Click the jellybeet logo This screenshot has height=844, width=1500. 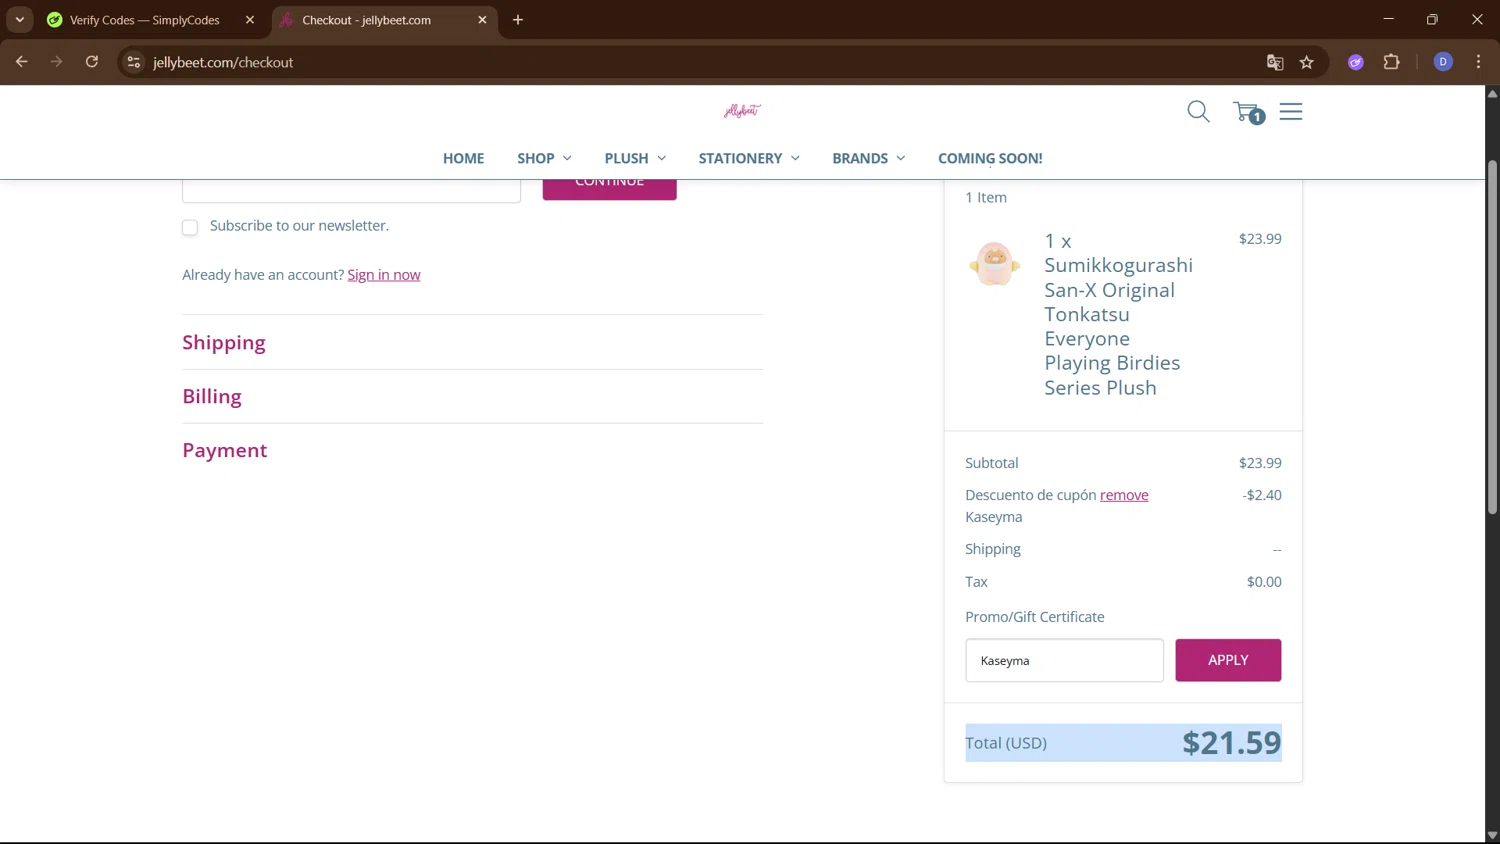point(742,110)
